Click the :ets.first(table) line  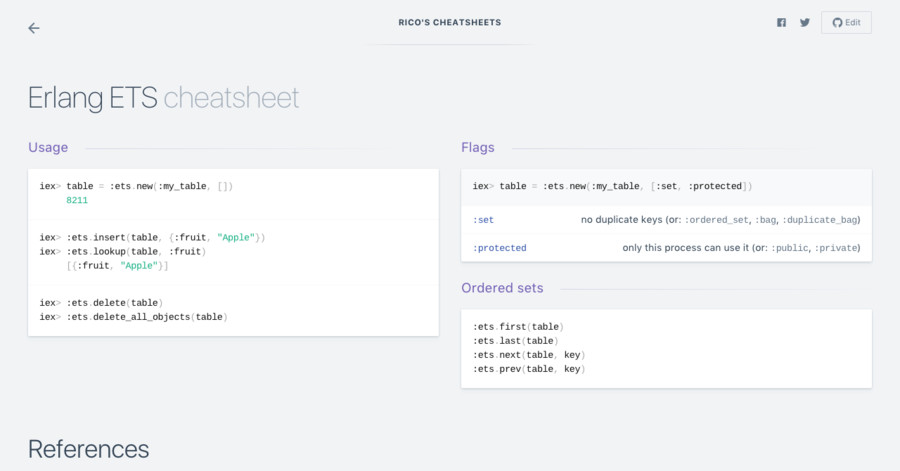(518, 327)
